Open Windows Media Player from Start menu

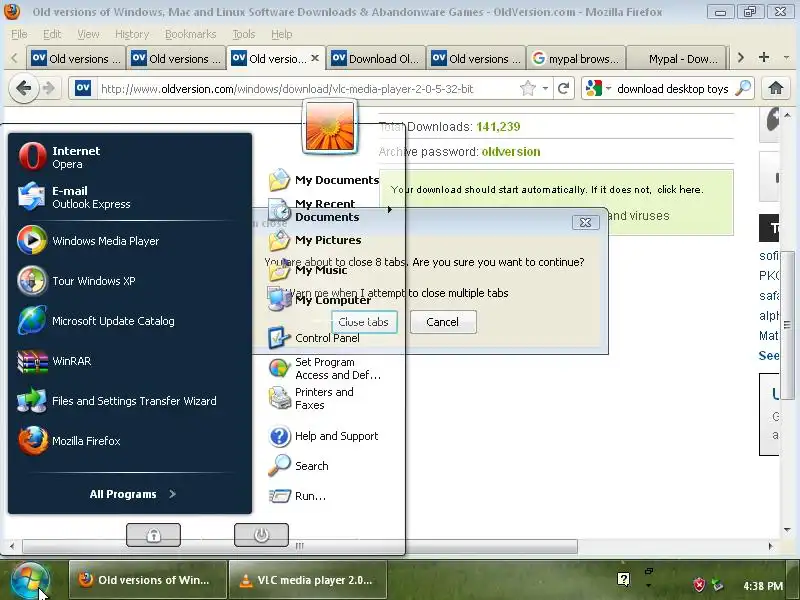[x=130, y=240]
